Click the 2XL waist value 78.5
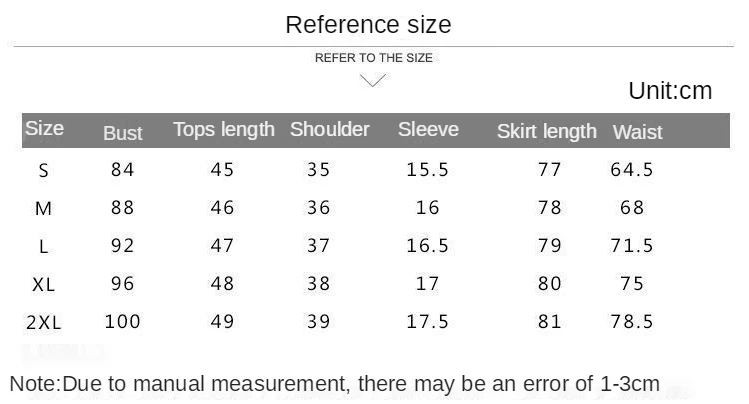The image size is (749, 404). tap(631, 322)
